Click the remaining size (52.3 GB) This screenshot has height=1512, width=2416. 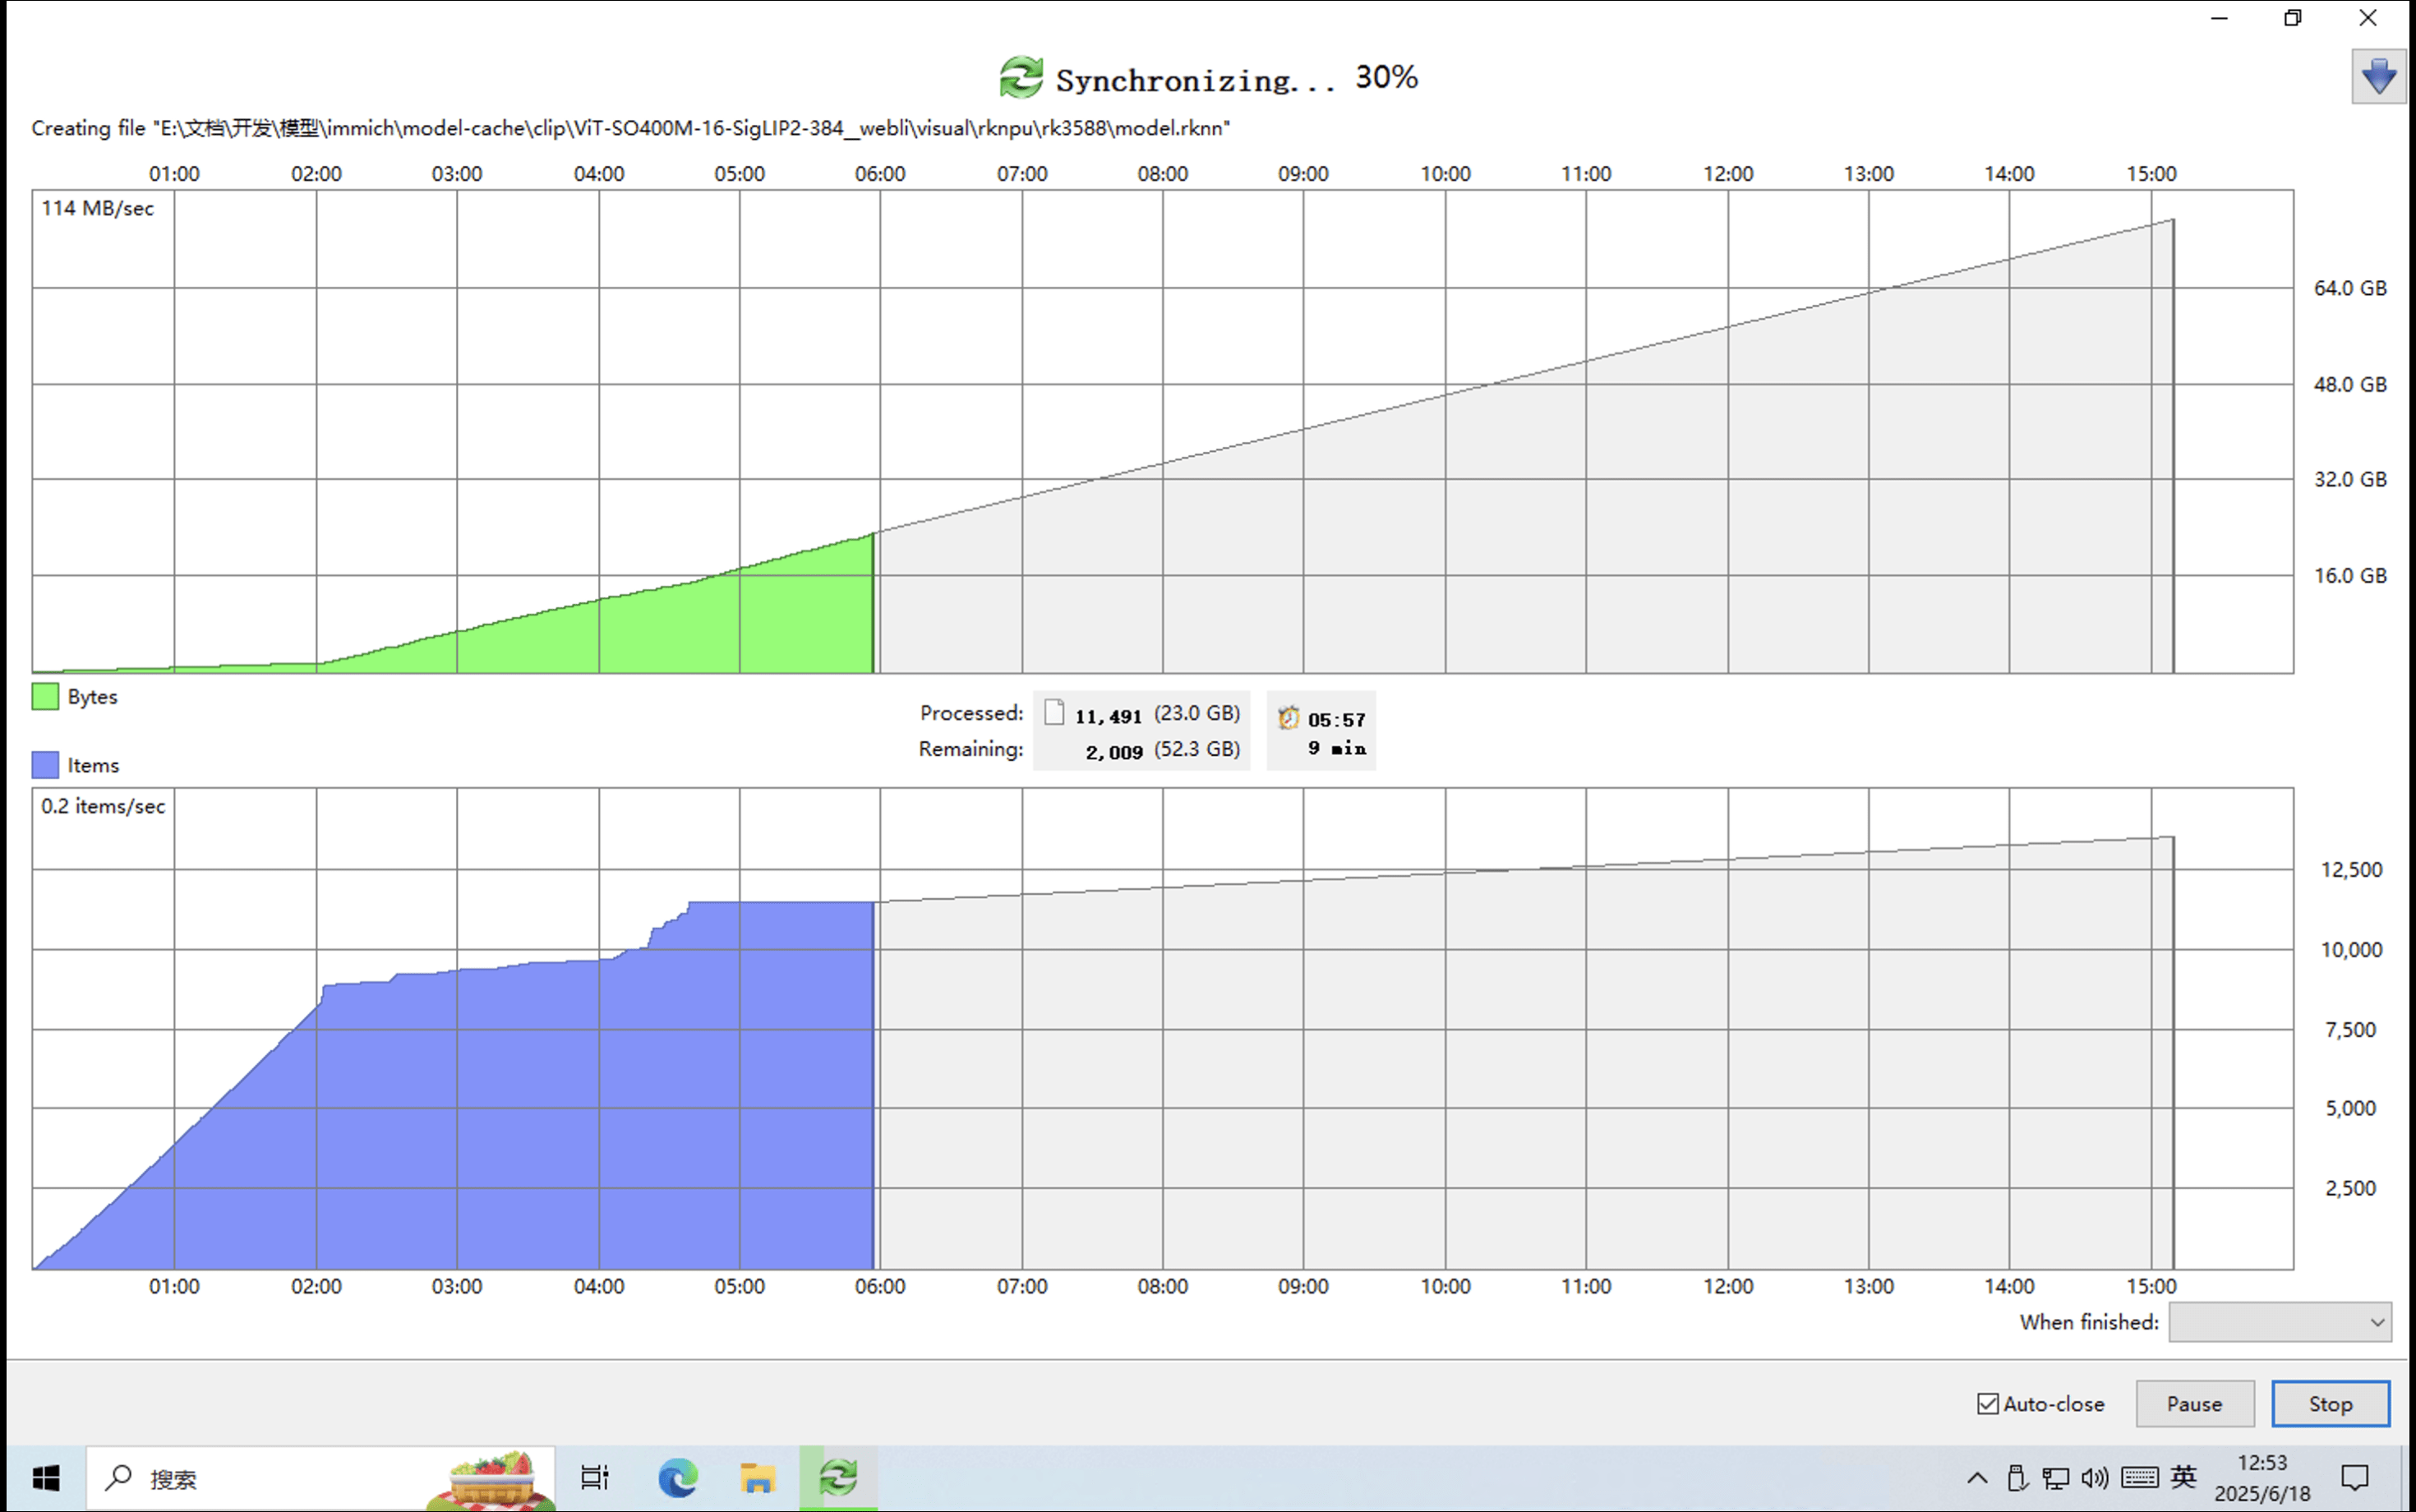point(1197,749)
